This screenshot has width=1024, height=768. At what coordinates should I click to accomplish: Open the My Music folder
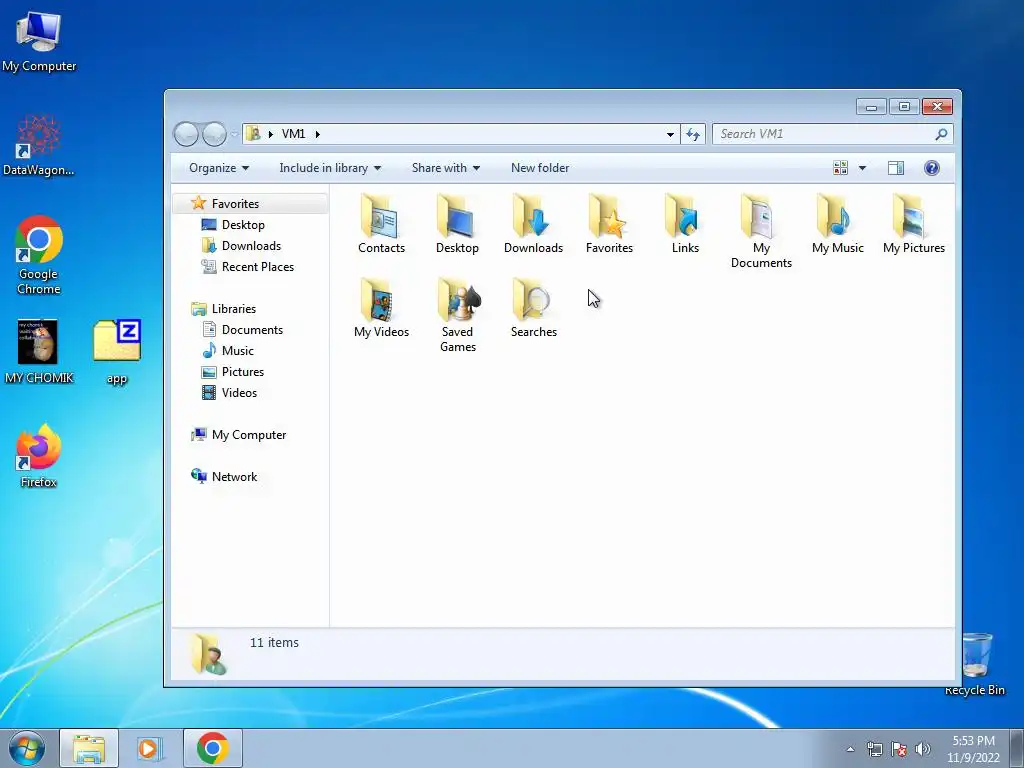point(837,224)
